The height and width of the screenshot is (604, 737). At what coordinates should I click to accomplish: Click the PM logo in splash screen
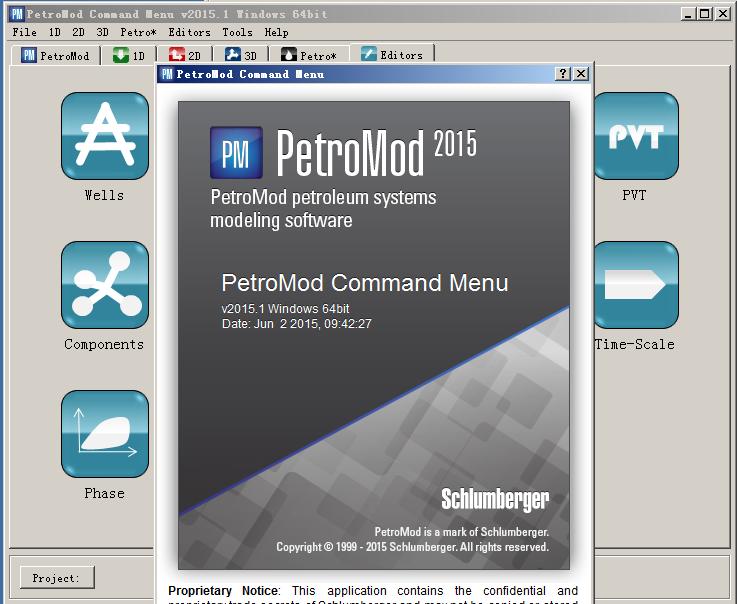pos(236,153)
